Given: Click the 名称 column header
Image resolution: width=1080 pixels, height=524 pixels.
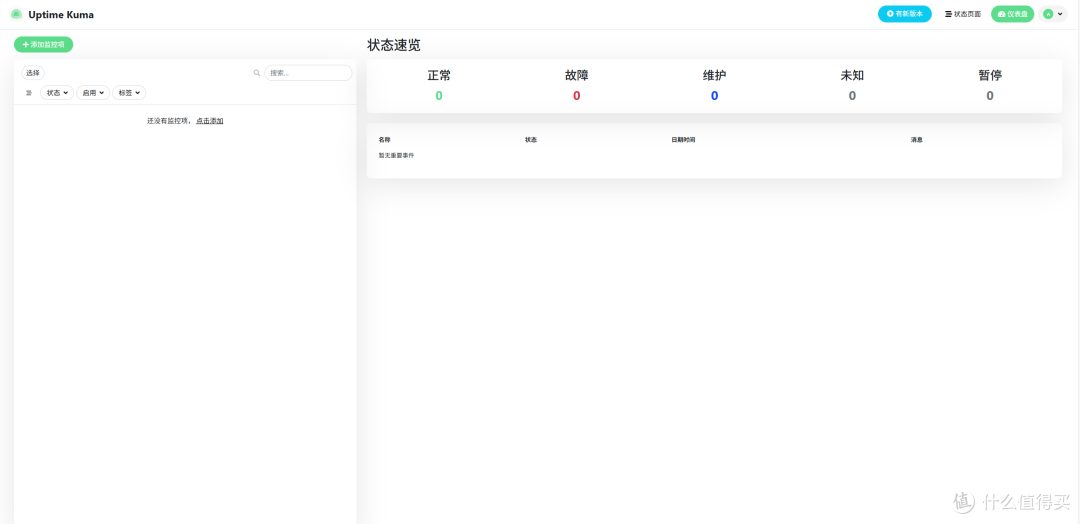Looking at the screenshot, I should pos(384,140).
